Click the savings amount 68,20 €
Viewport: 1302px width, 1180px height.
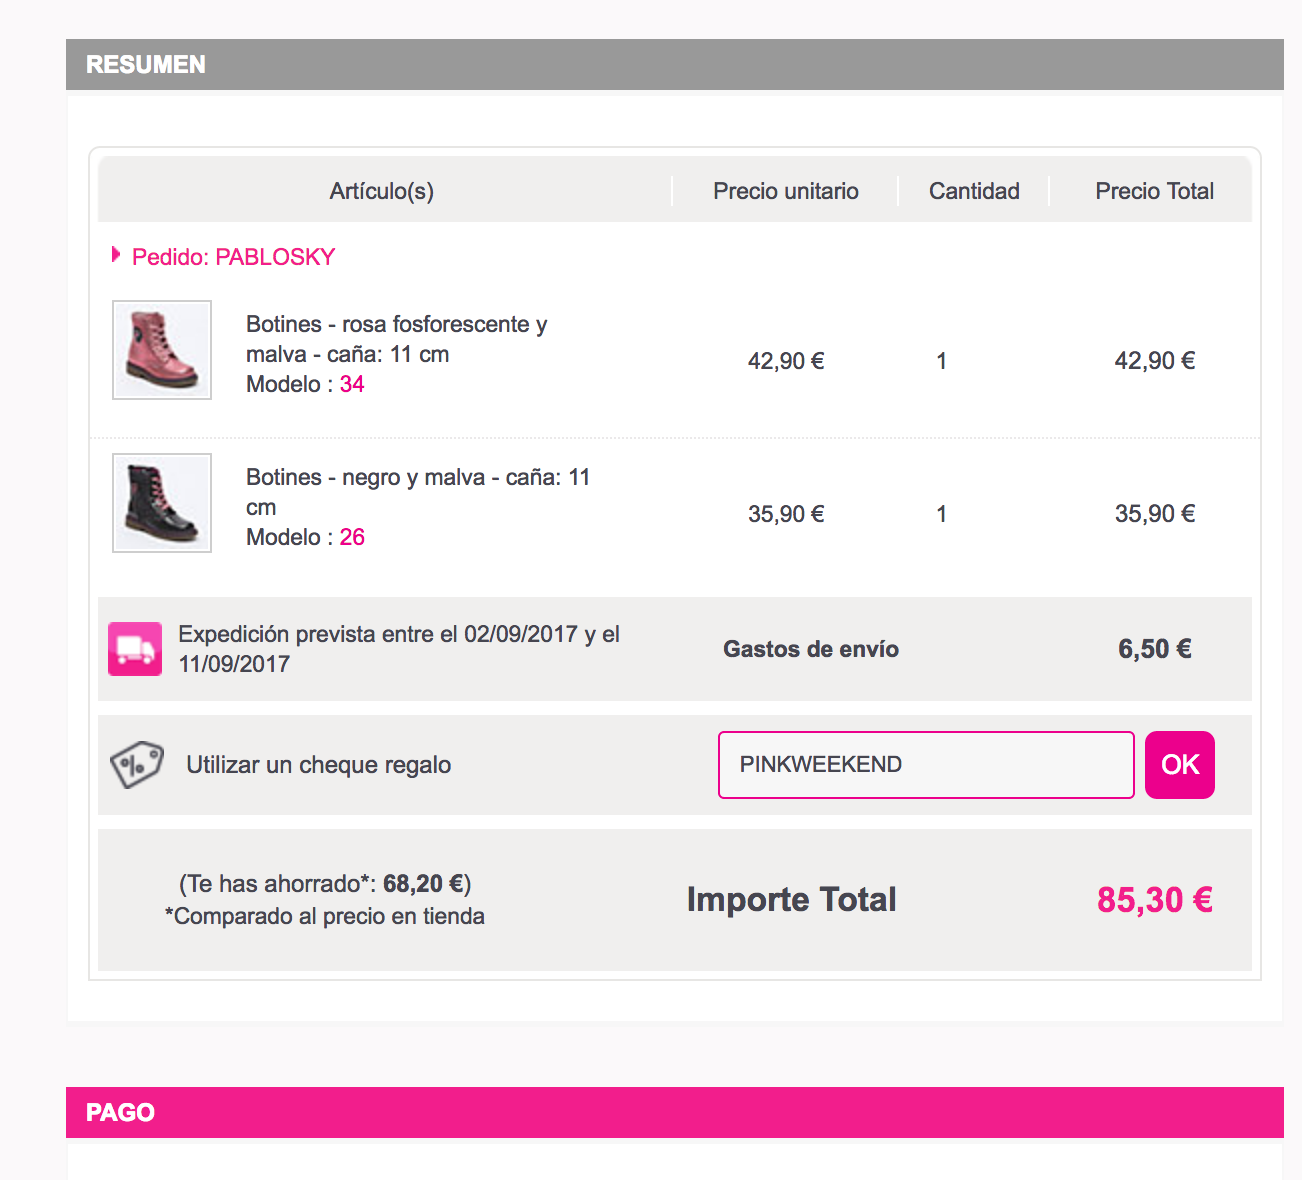tap(424, 884)
